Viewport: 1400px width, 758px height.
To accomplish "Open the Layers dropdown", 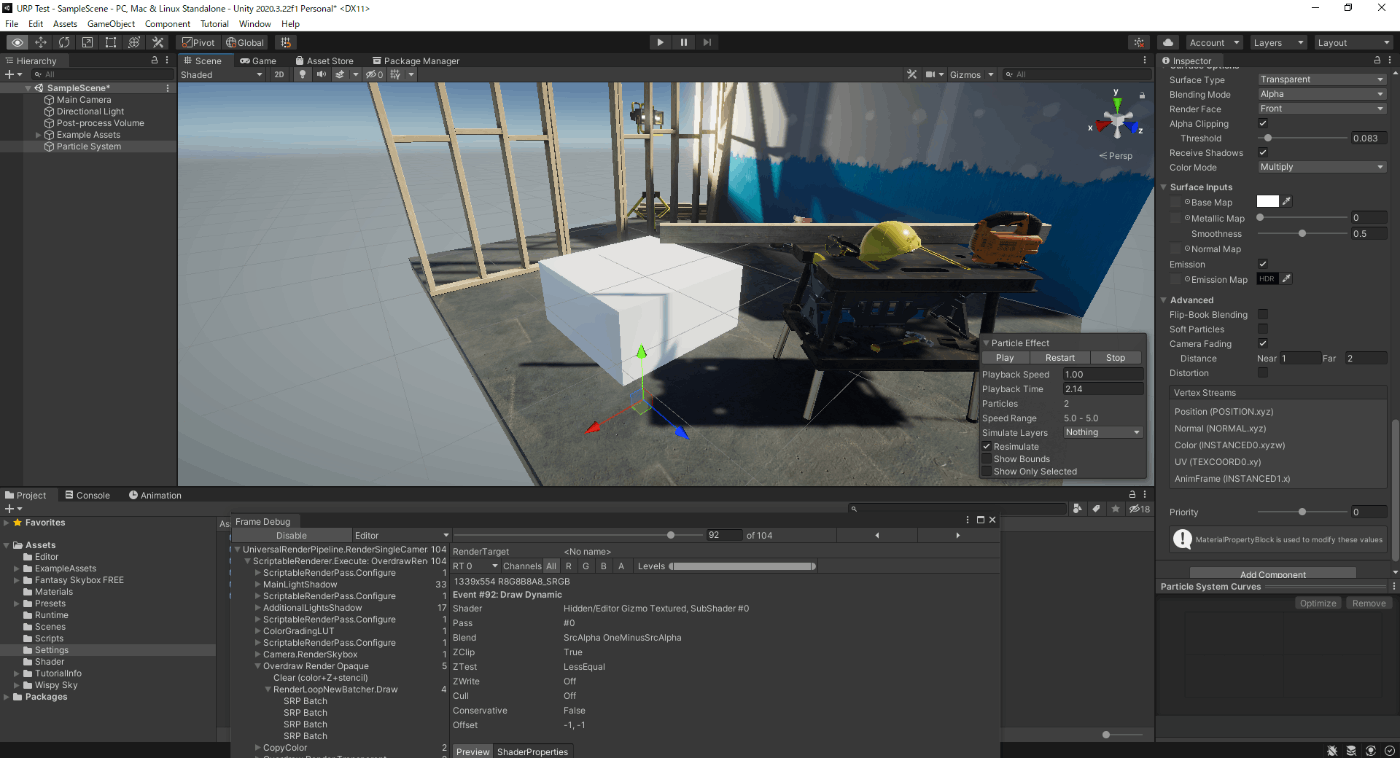I will point(1277,43).
